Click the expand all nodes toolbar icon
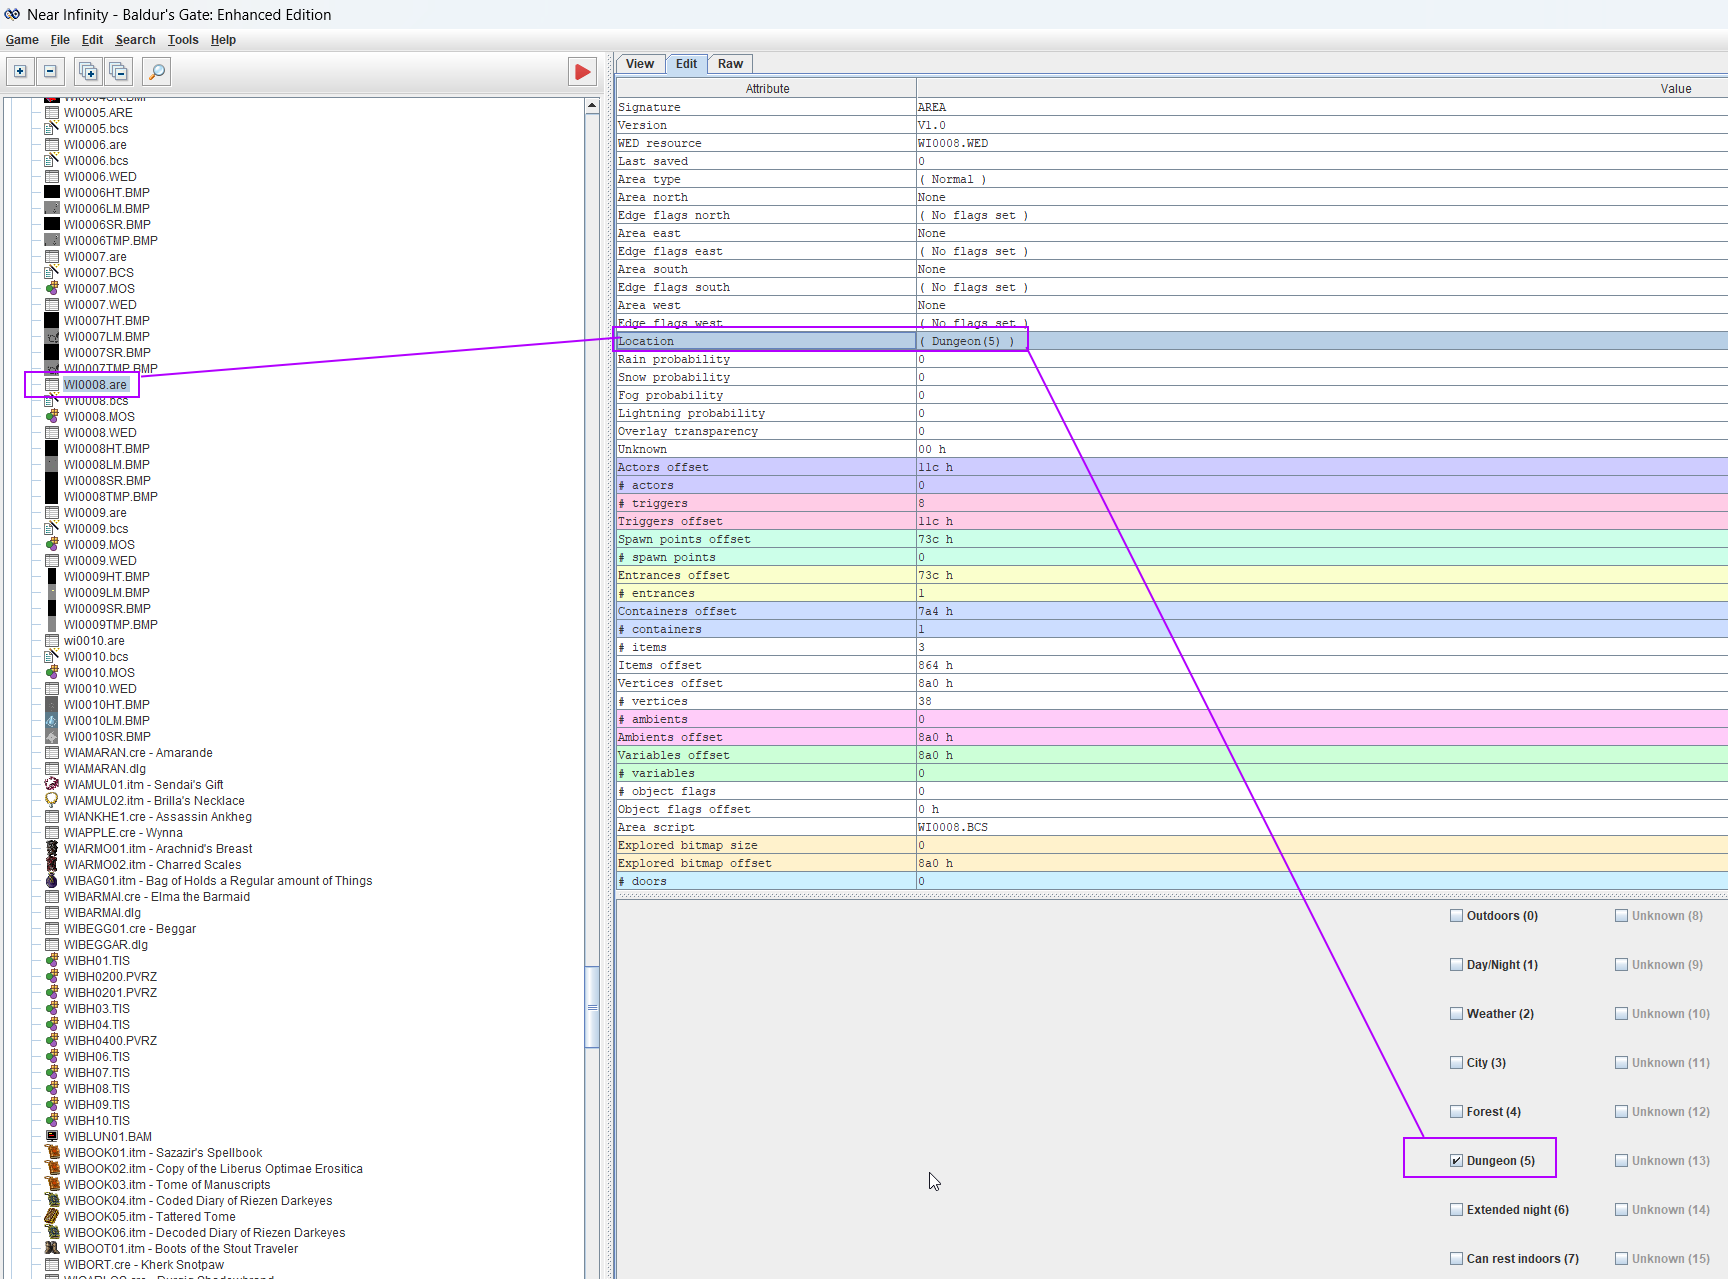 88,71
